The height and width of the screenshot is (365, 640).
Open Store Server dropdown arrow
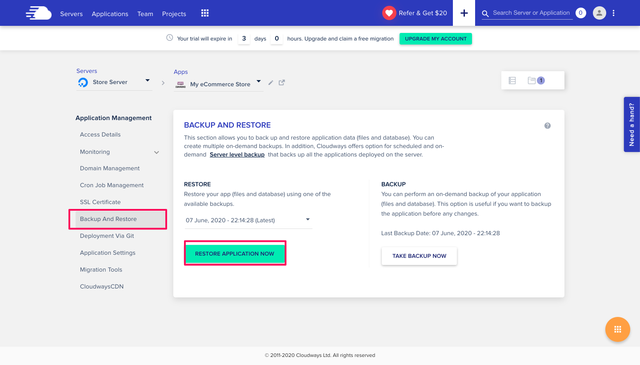point(147,80)
